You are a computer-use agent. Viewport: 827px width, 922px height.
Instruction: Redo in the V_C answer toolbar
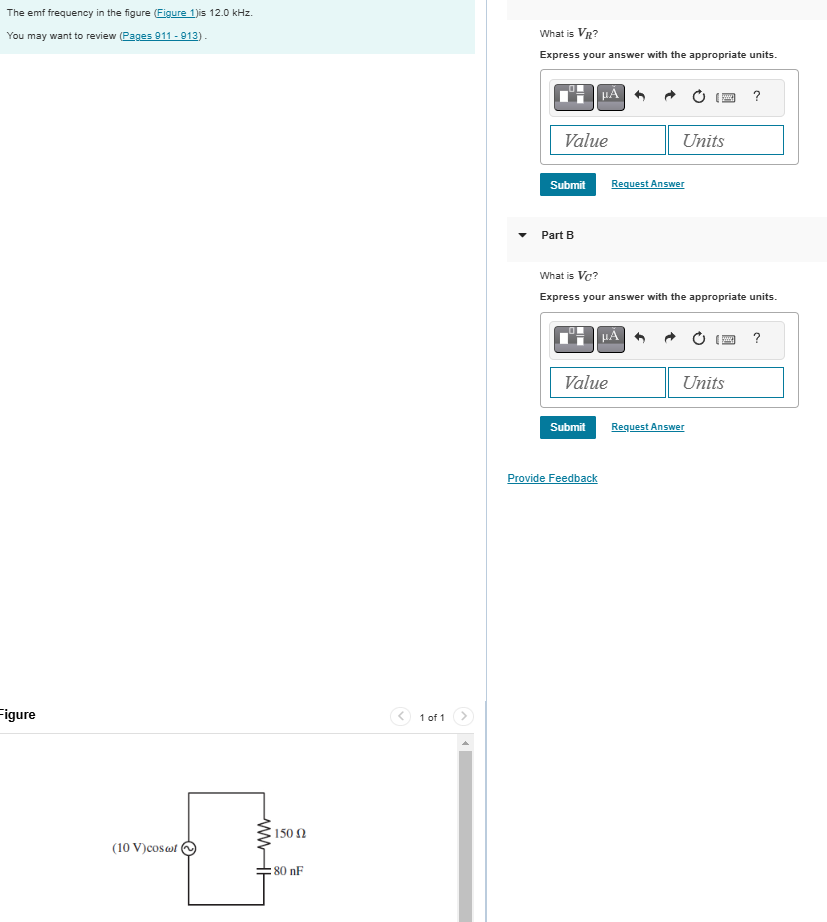tap(669, 338)
